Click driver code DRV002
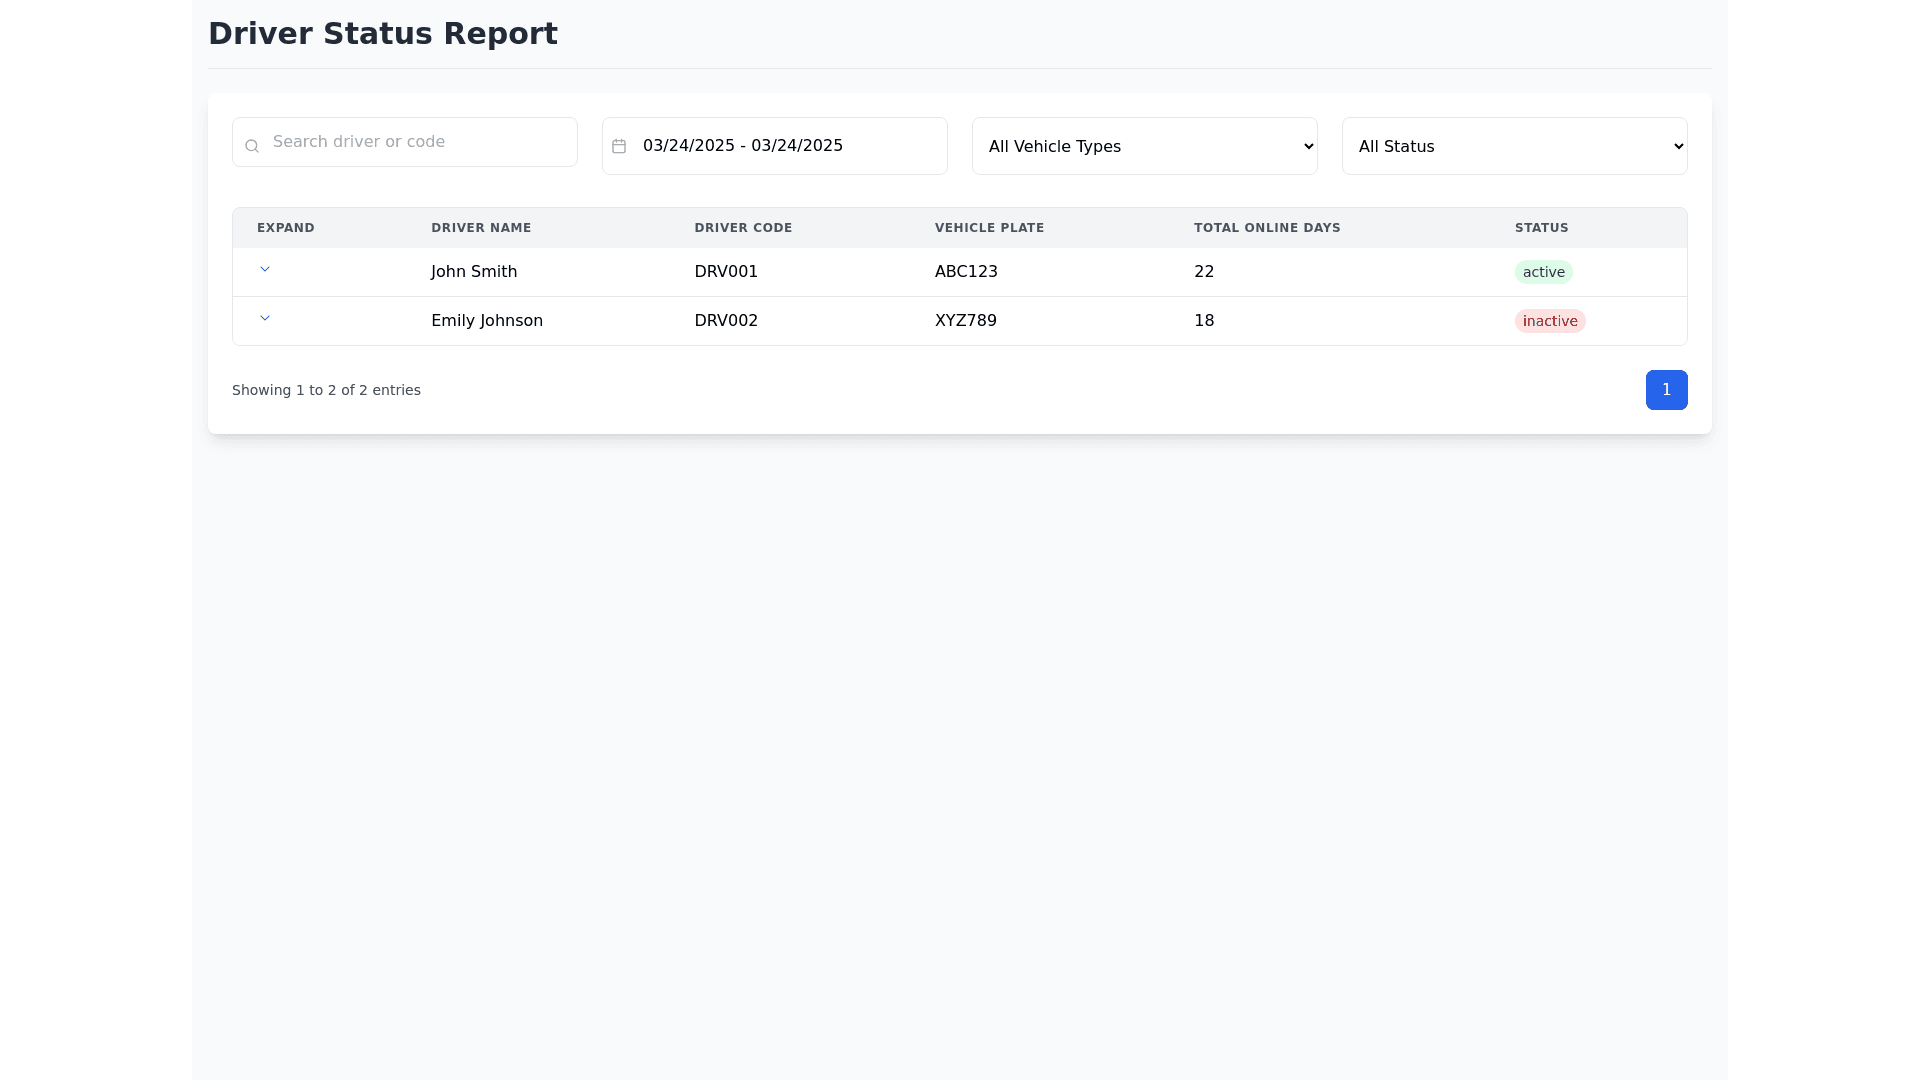Image resolution: width=1920 pixels, height=1080 pixels. click(x=726, y=321)
